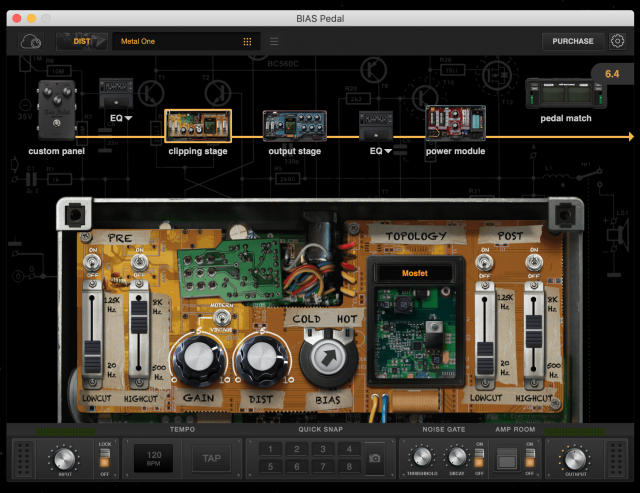Open the preset grid browser icon

[x=247, y=41]
